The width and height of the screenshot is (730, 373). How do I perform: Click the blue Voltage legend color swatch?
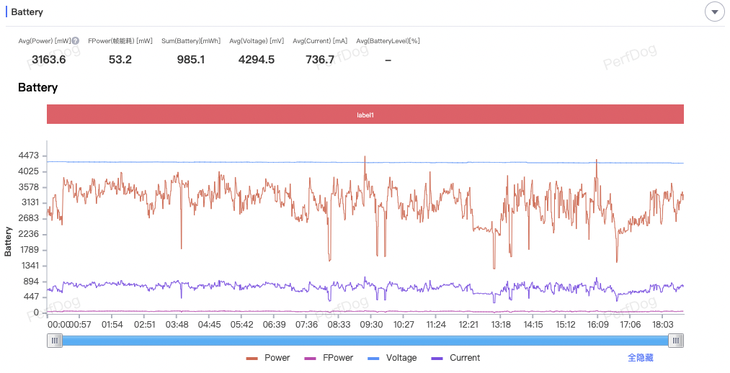coord(374,358)
